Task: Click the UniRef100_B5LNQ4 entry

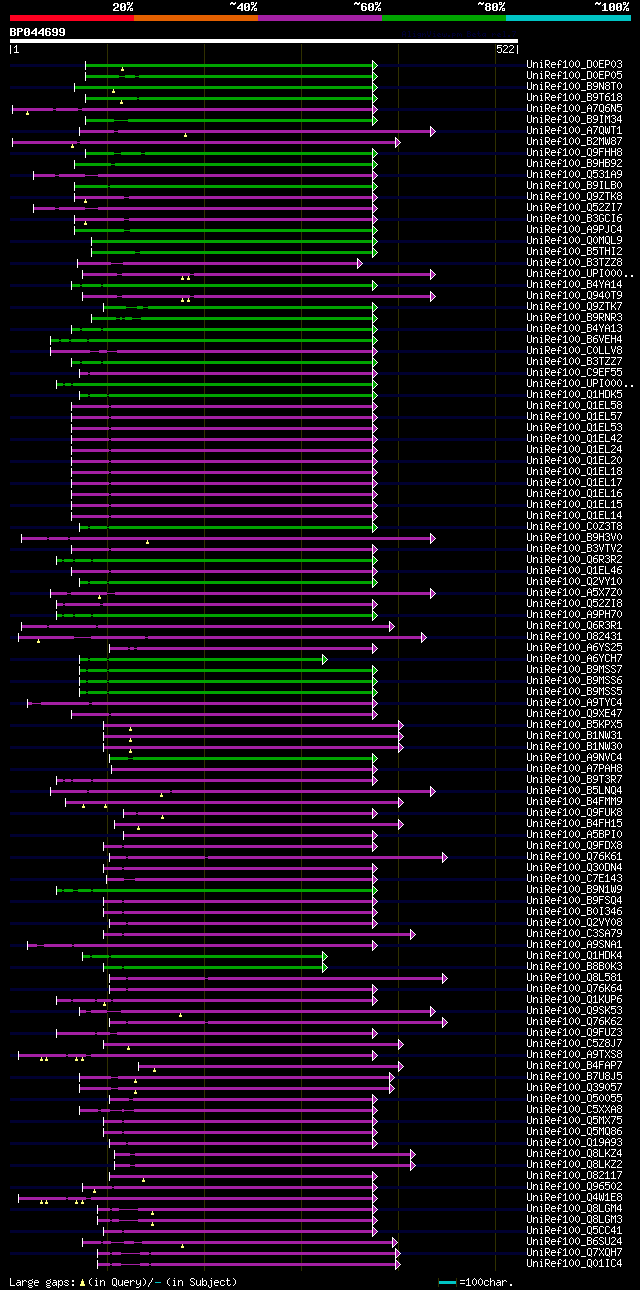Action: click(x=574, y=791)
